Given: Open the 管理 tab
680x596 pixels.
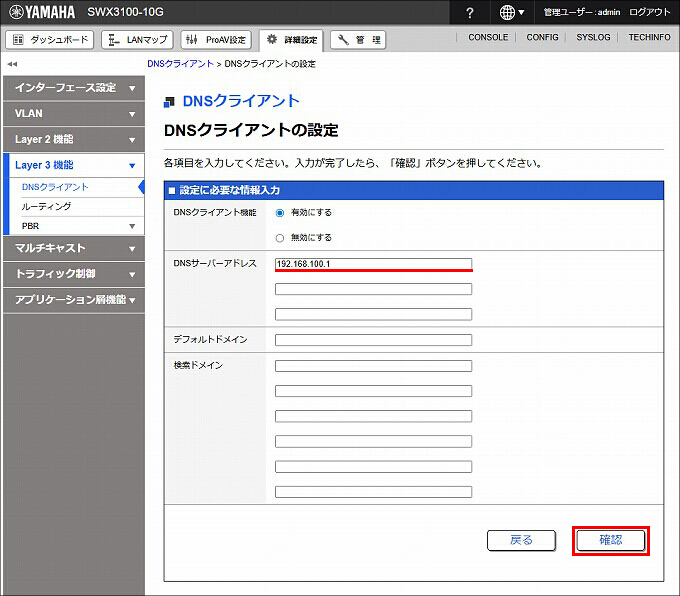Looking at the screenshot, I should point(358,40).
